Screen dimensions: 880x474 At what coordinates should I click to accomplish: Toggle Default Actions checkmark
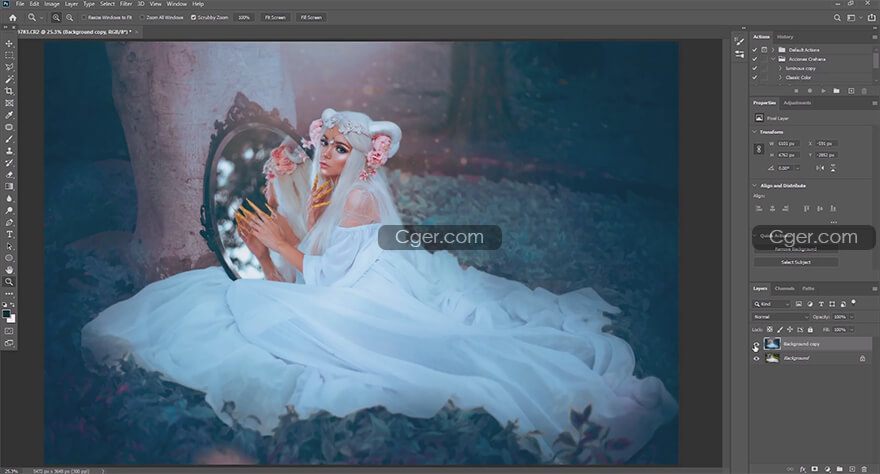coord(755,50)
